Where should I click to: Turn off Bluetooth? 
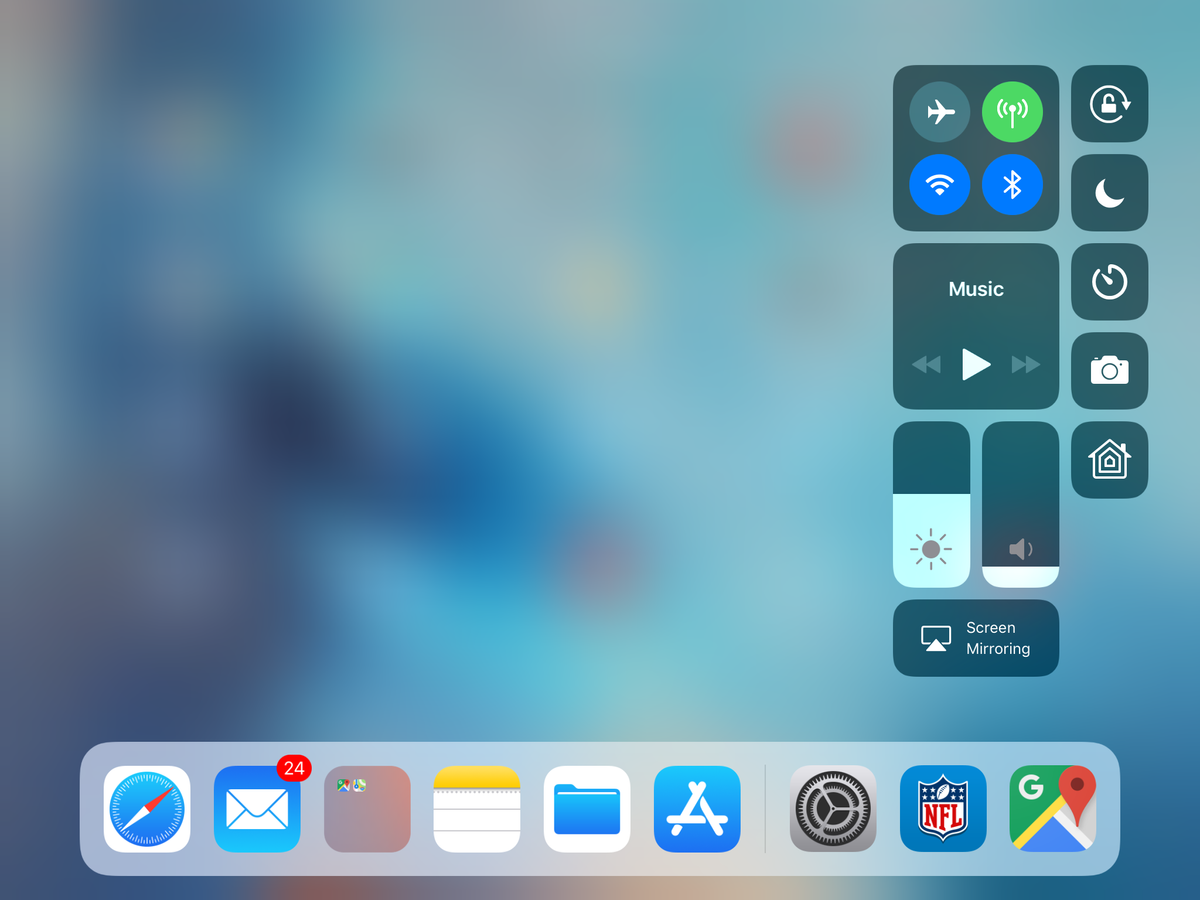click(1012, 185)
